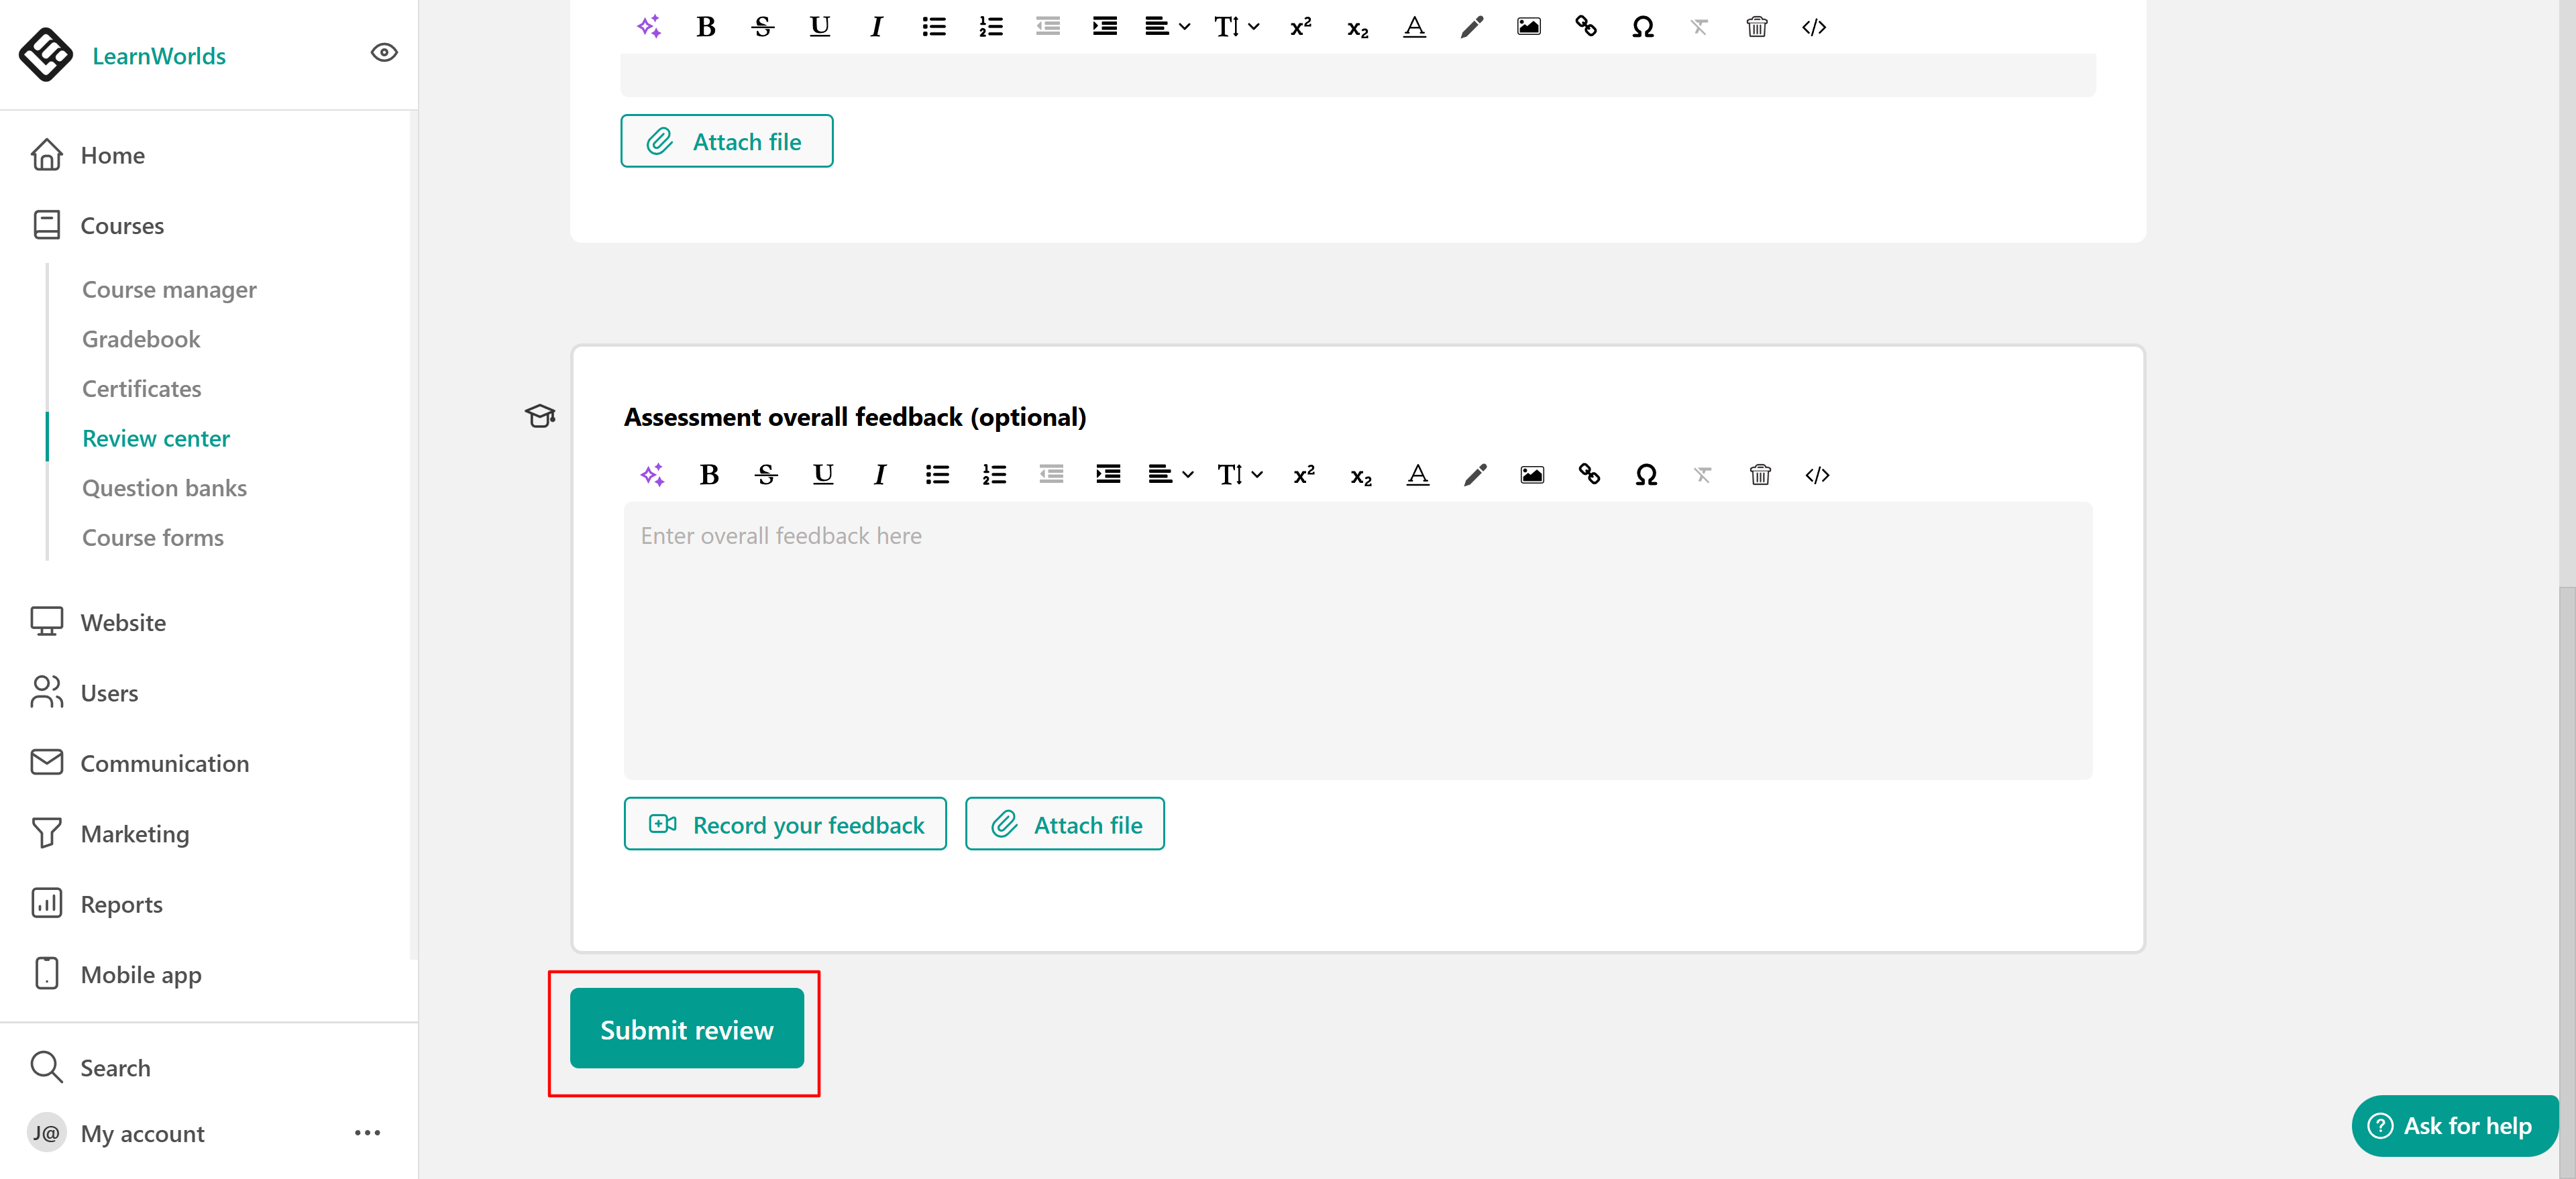Click highlighter pen icon in feedback toolbar
The height and width of the screenshot is (1179, 2576).
1474,475
